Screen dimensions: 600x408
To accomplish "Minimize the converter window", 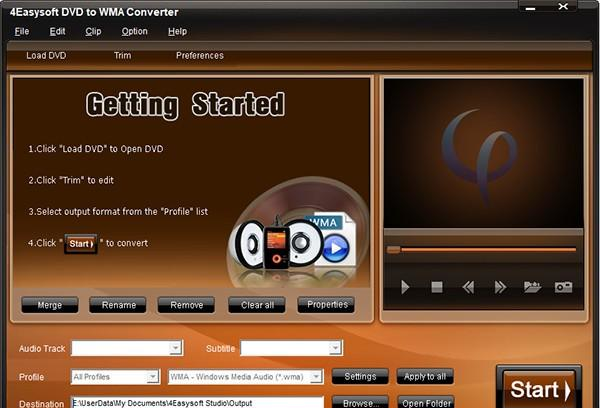I will [x=530, y=8].
